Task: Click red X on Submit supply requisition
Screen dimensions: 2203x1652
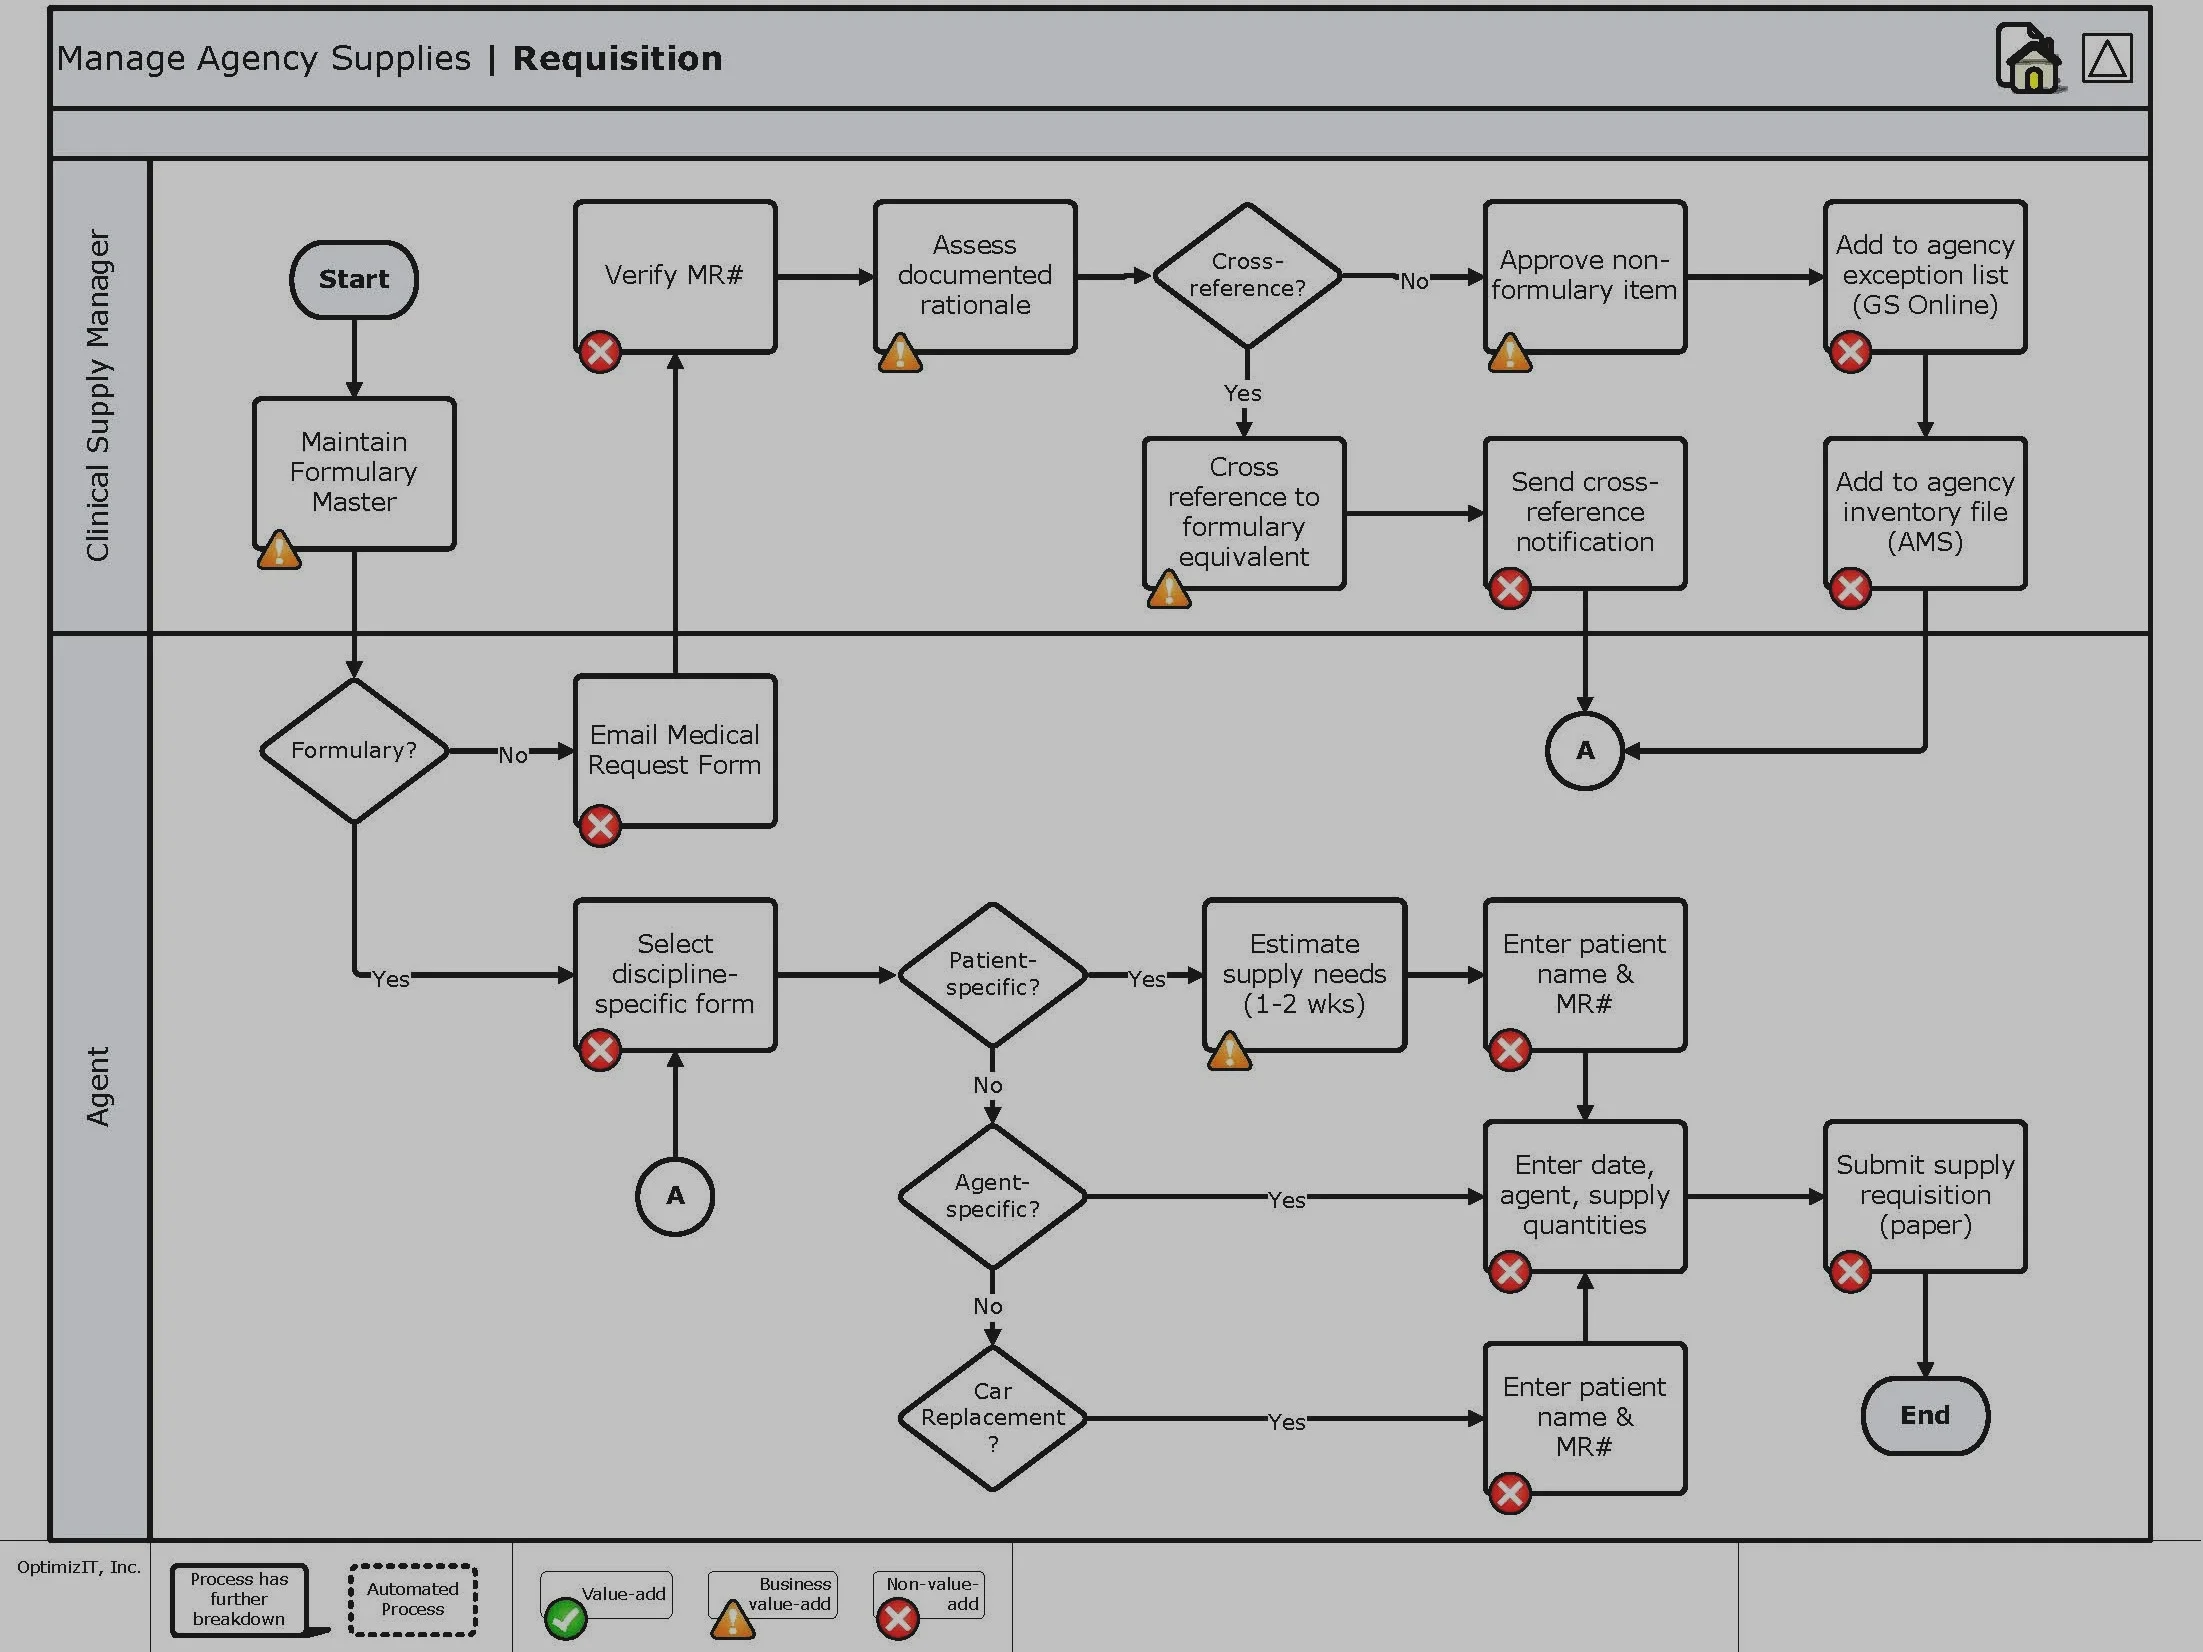Action: click(x=1850, y=1272)
